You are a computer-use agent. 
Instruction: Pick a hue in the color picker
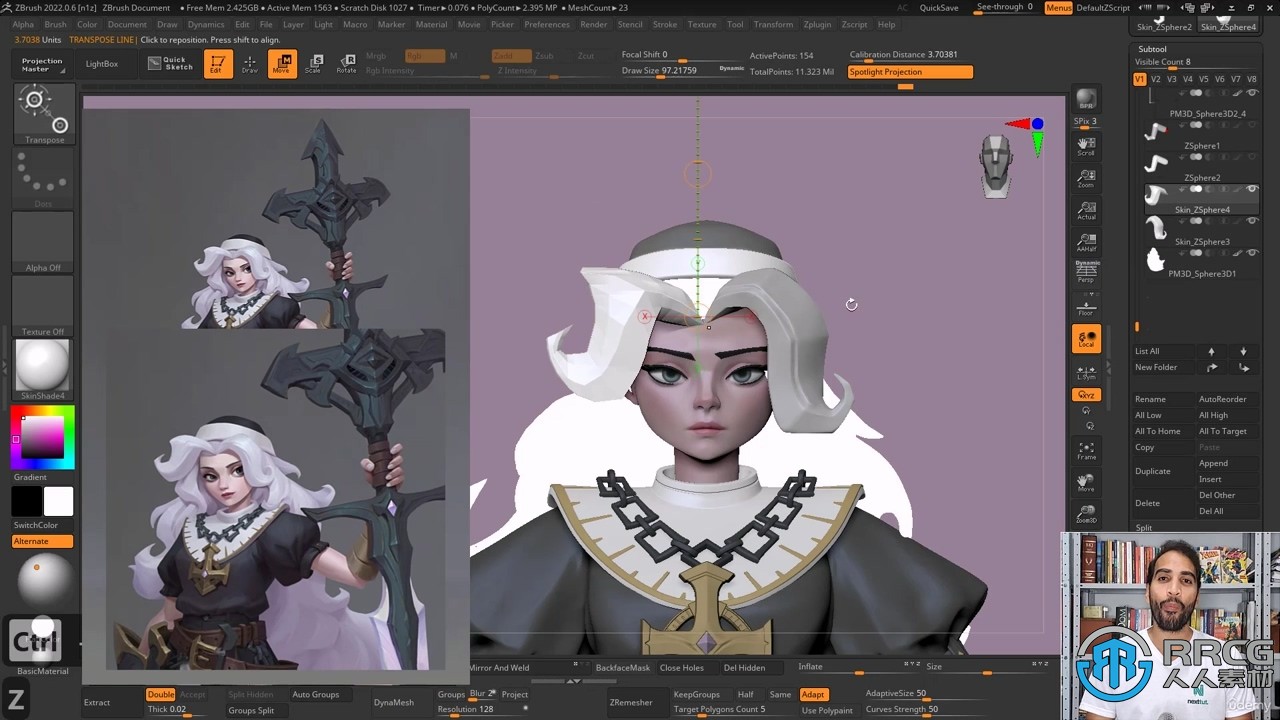point(42,437)
